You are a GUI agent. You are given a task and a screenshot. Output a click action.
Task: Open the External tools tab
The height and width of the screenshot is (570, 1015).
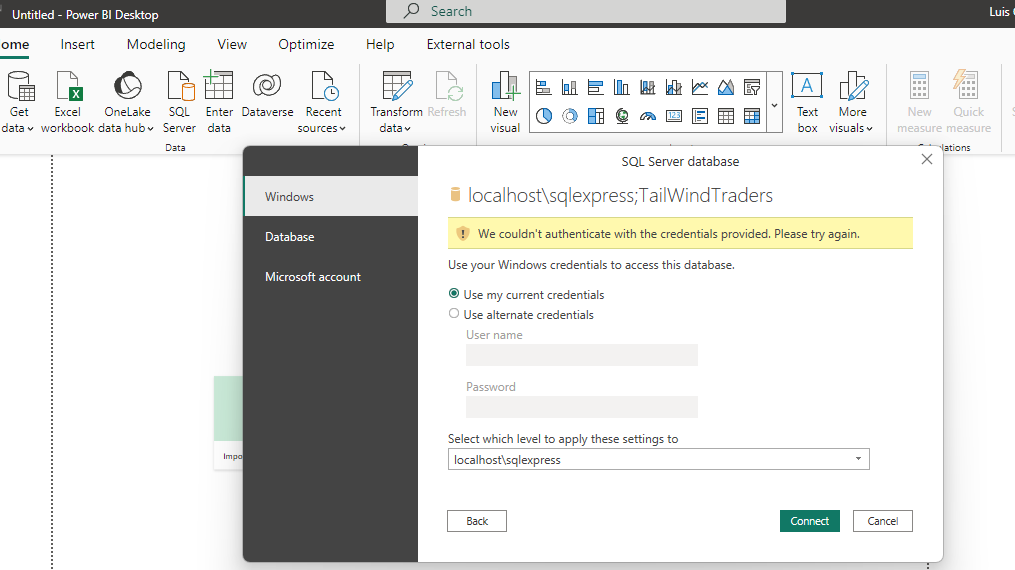click(x=468, y=45)
